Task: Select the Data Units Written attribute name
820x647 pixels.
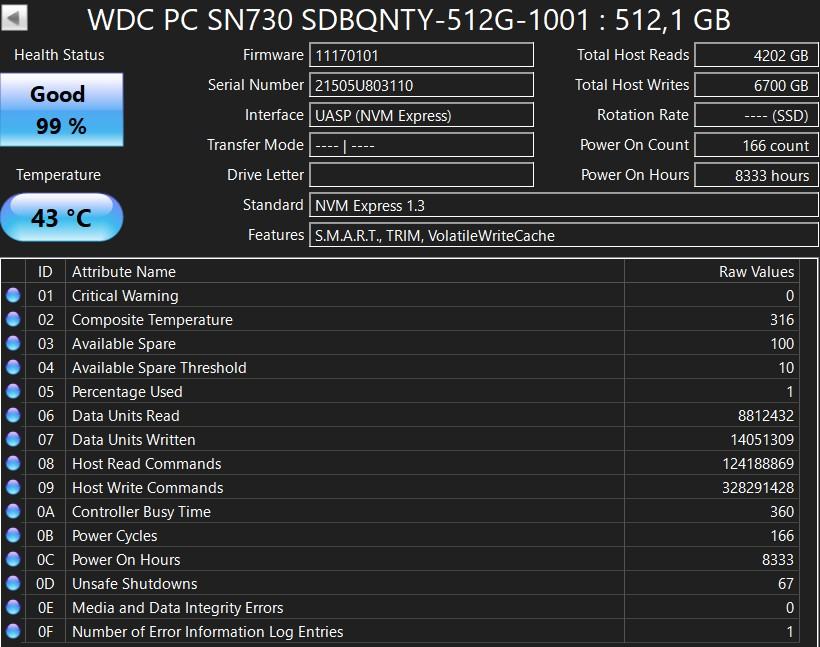Action: click(x=133, y=439)
